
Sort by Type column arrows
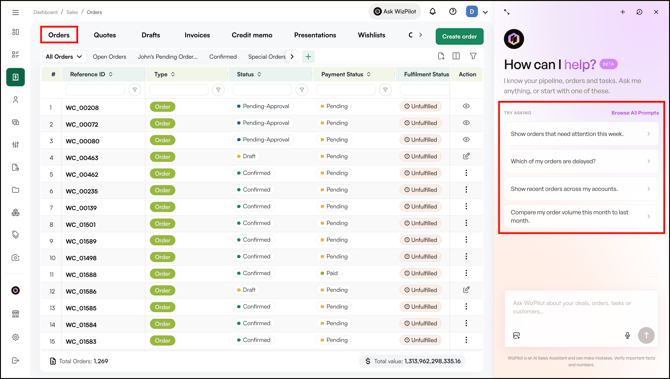pyautogui.click(x=173, y=74)
